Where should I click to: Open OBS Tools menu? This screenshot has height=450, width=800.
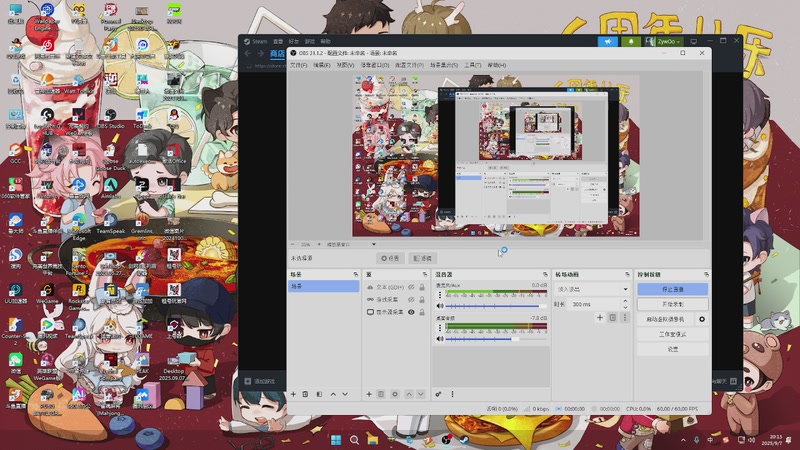[x=472, y=65]
